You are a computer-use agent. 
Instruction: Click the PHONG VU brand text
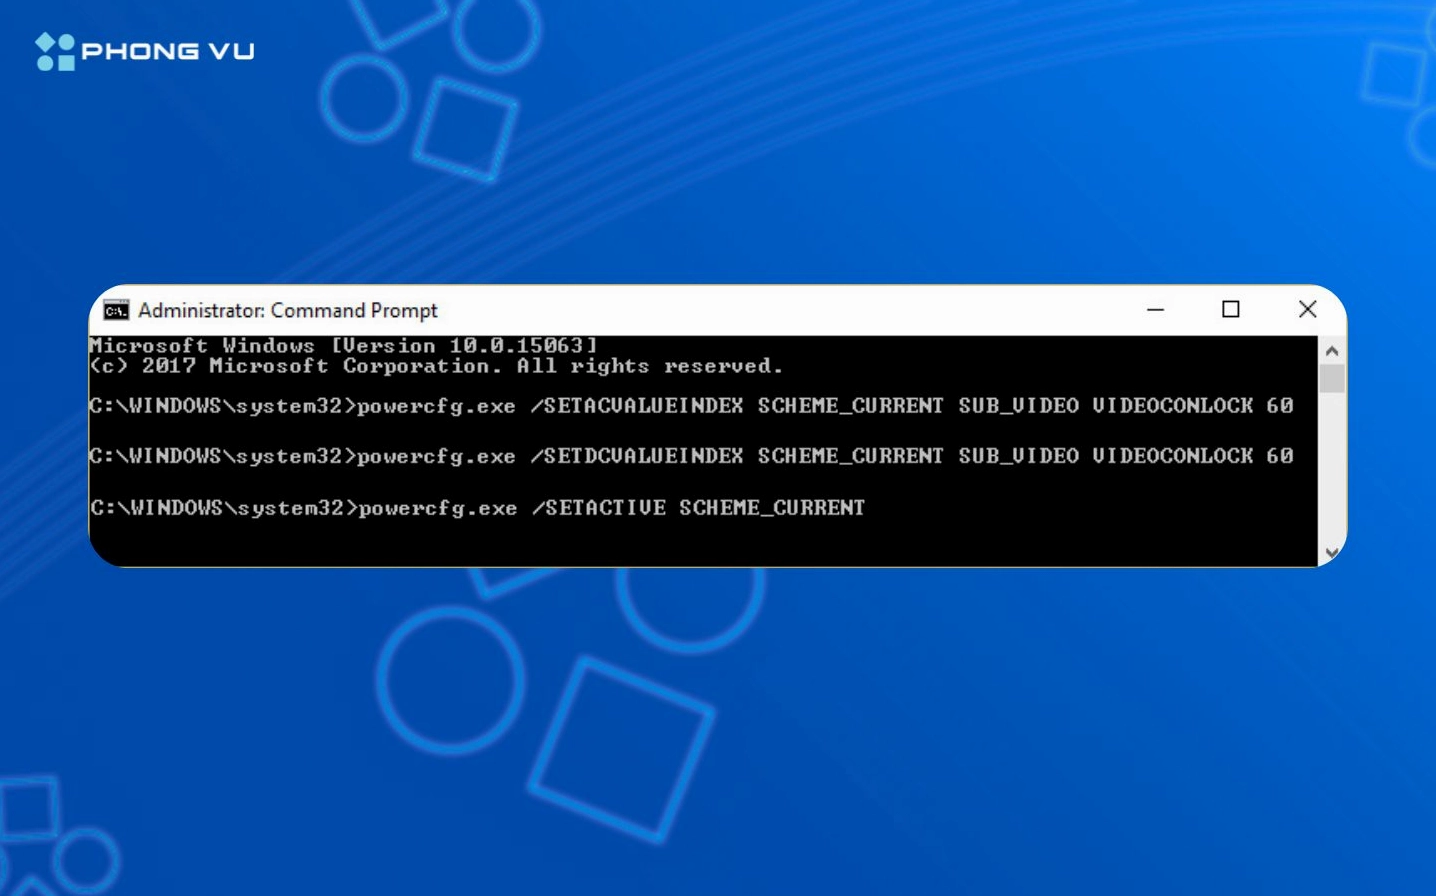[168, 52]
